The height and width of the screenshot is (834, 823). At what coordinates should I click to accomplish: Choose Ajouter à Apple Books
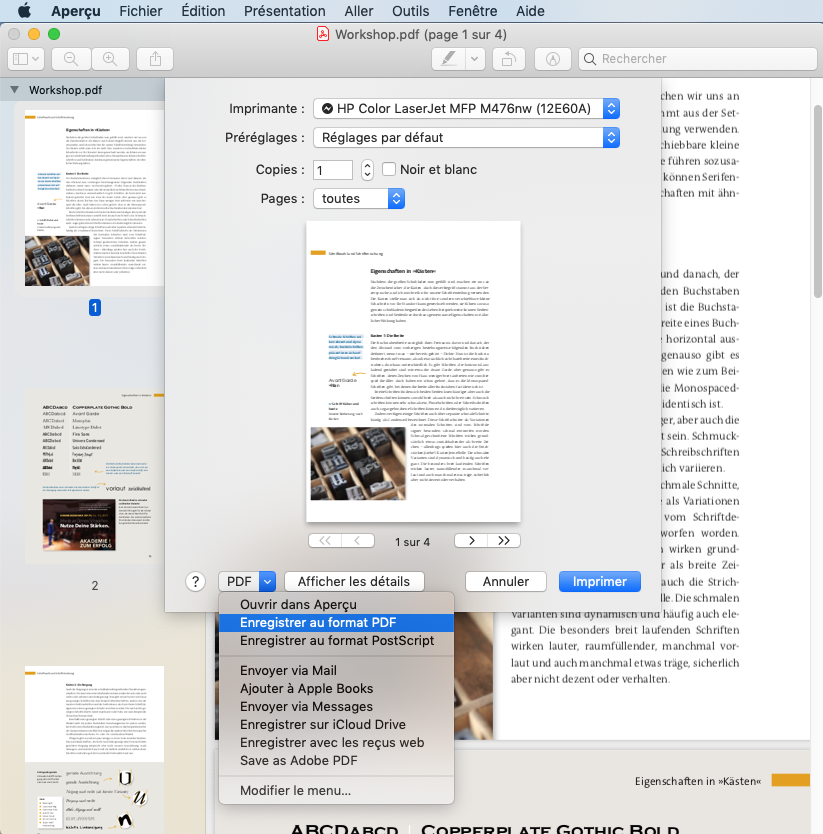pos(336,689)
